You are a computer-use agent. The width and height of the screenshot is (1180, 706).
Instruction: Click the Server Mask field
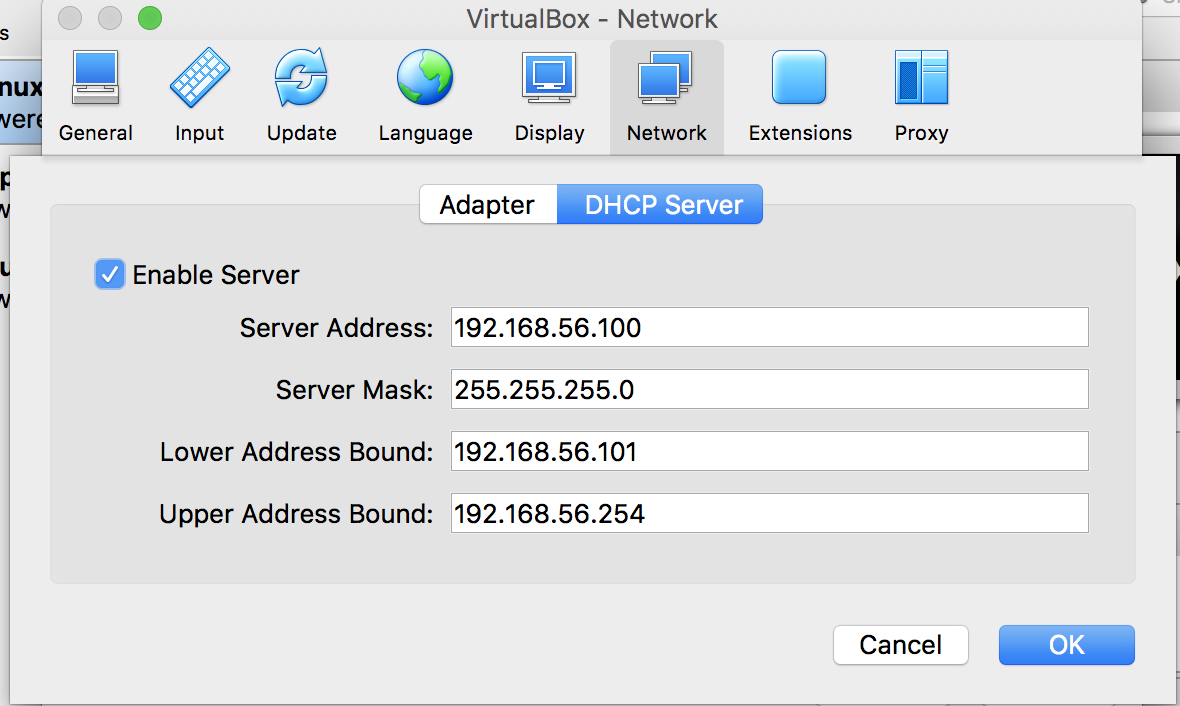[769, 389]
